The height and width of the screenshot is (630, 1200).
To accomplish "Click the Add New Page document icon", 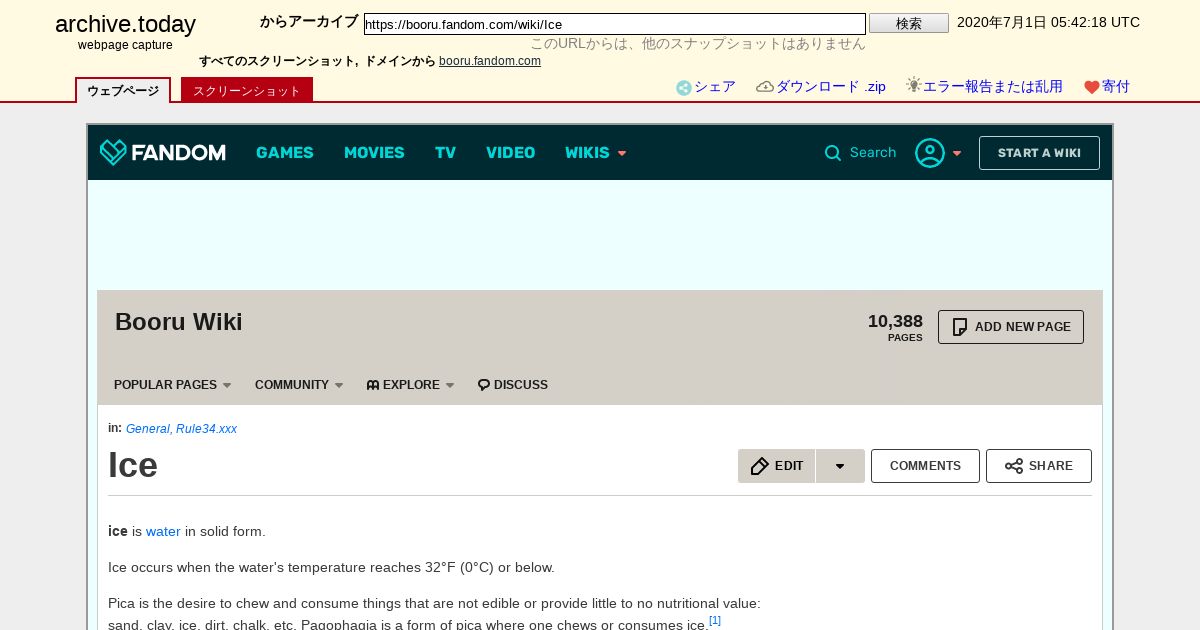I will tap(960, 327).
